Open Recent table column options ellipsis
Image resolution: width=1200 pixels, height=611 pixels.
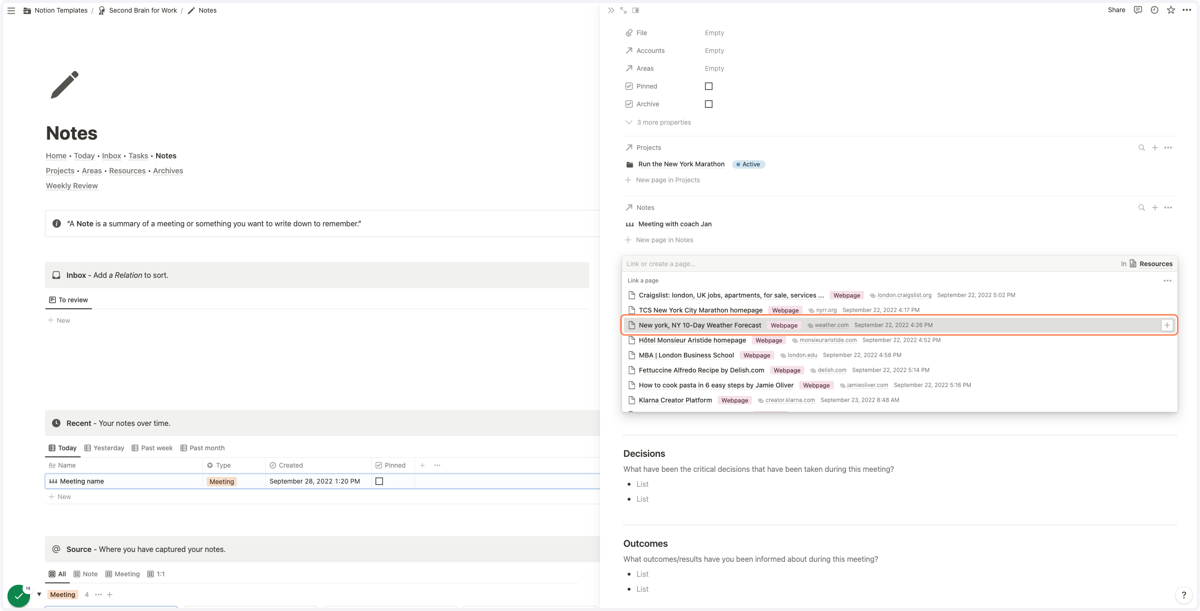point(437,465)
